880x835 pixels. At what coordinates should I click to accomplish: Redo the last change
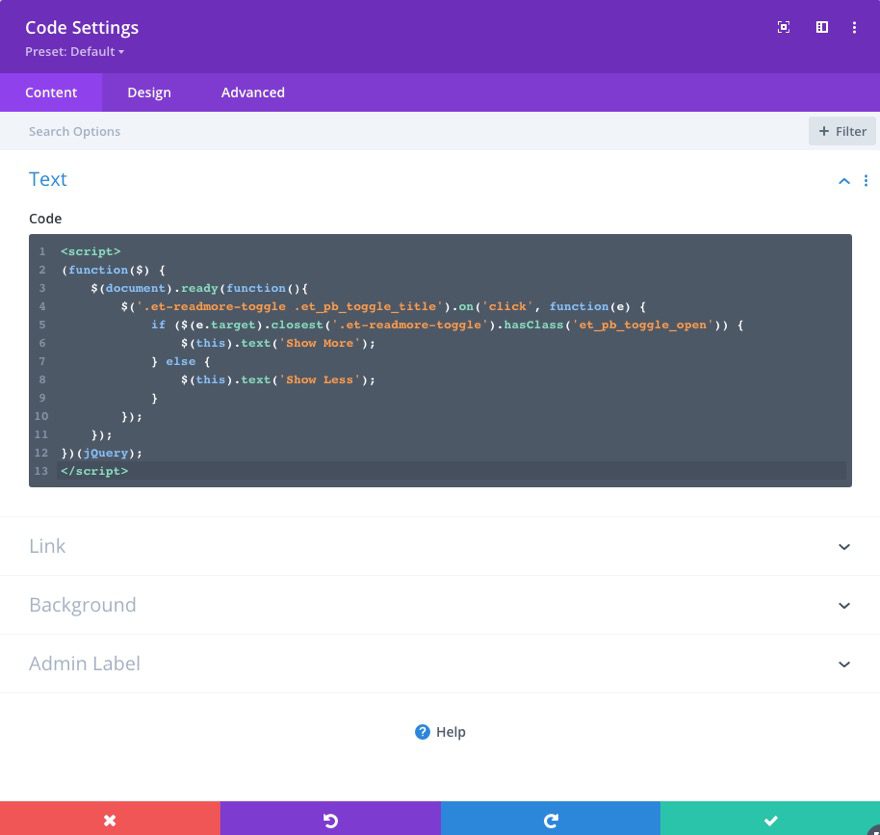pyautogui.click(x=550, y=819)
